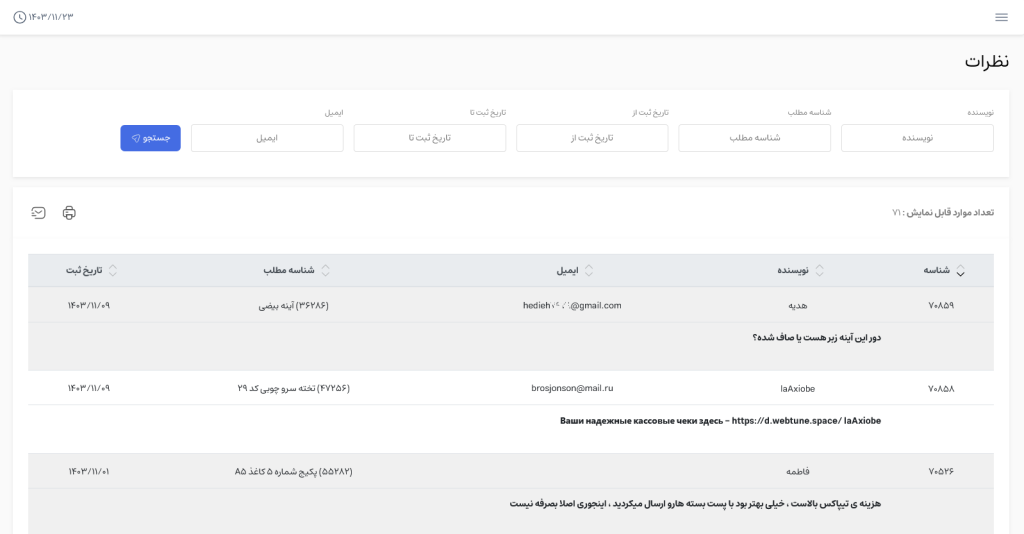Select the comment row by فاطمه
The width and height of the screenshot is (1024, 534).
tap(797, 471)
